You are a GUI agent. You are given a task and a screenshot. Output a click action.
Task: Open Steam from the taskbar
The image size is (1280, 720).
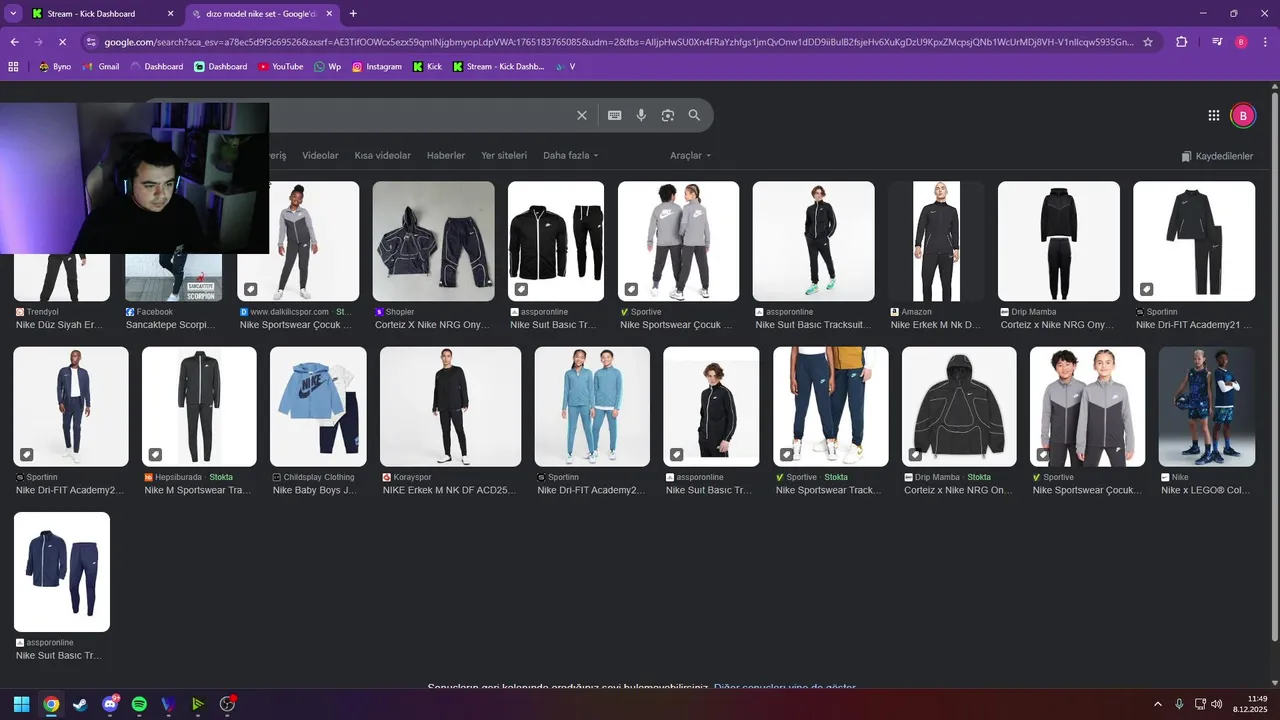pos(80,704)
